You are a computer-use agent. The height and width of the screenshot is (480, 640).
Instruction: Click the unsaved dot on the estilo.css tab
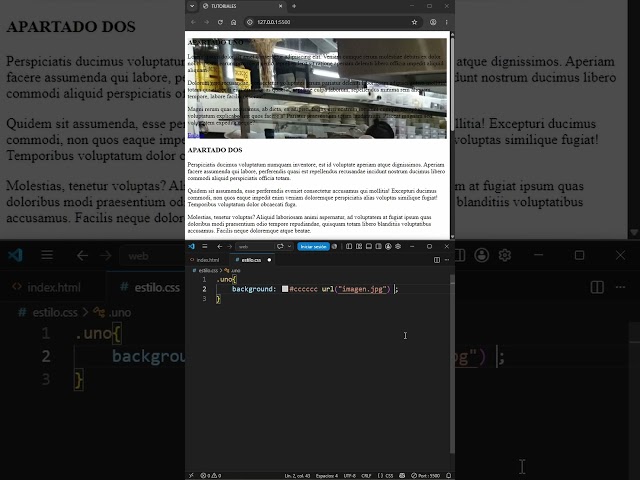click(x=269, y=260)
